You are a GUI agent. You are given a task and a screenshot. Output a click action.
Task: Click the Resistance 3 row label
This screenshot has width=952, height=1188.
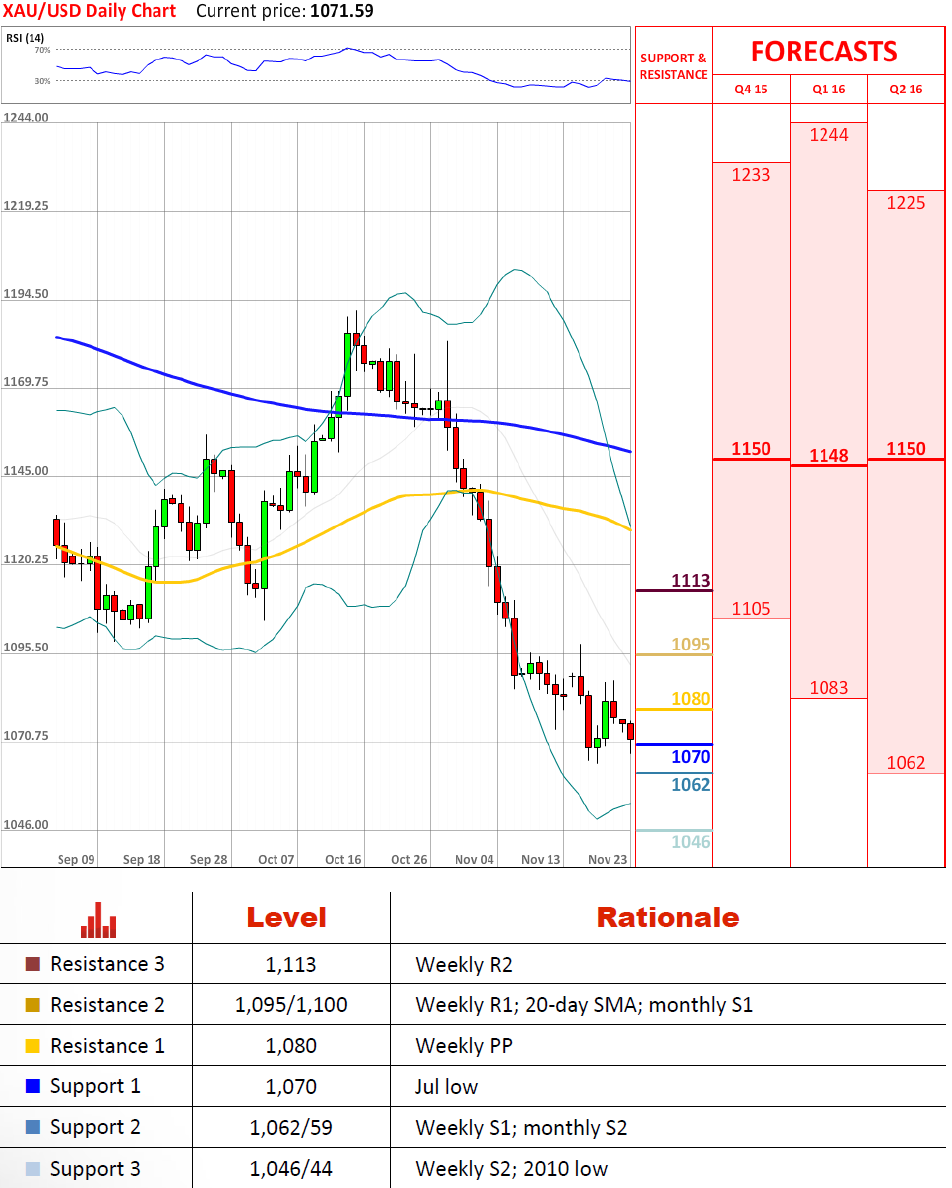click(107, 964)
